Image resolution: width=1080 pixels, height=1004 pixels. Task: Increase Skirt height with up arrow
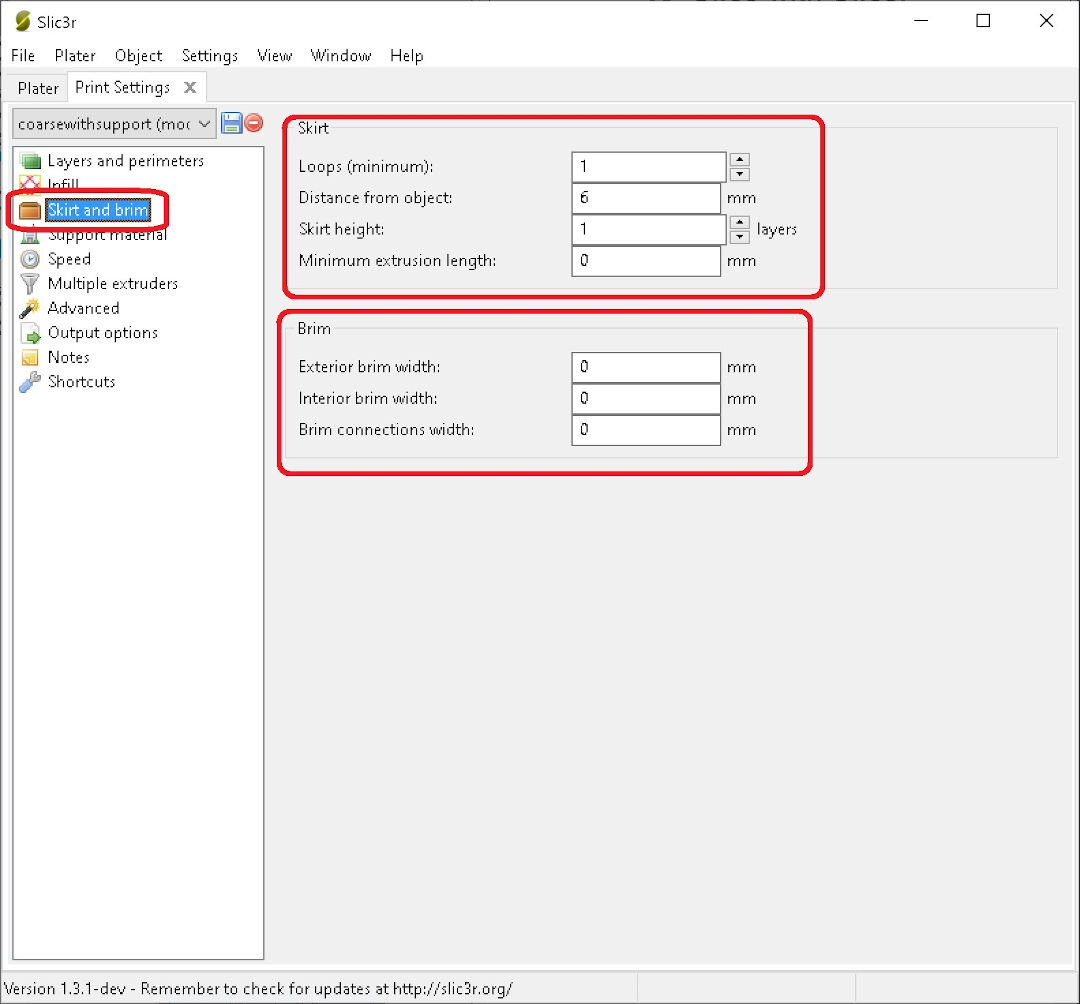[740, 222]
